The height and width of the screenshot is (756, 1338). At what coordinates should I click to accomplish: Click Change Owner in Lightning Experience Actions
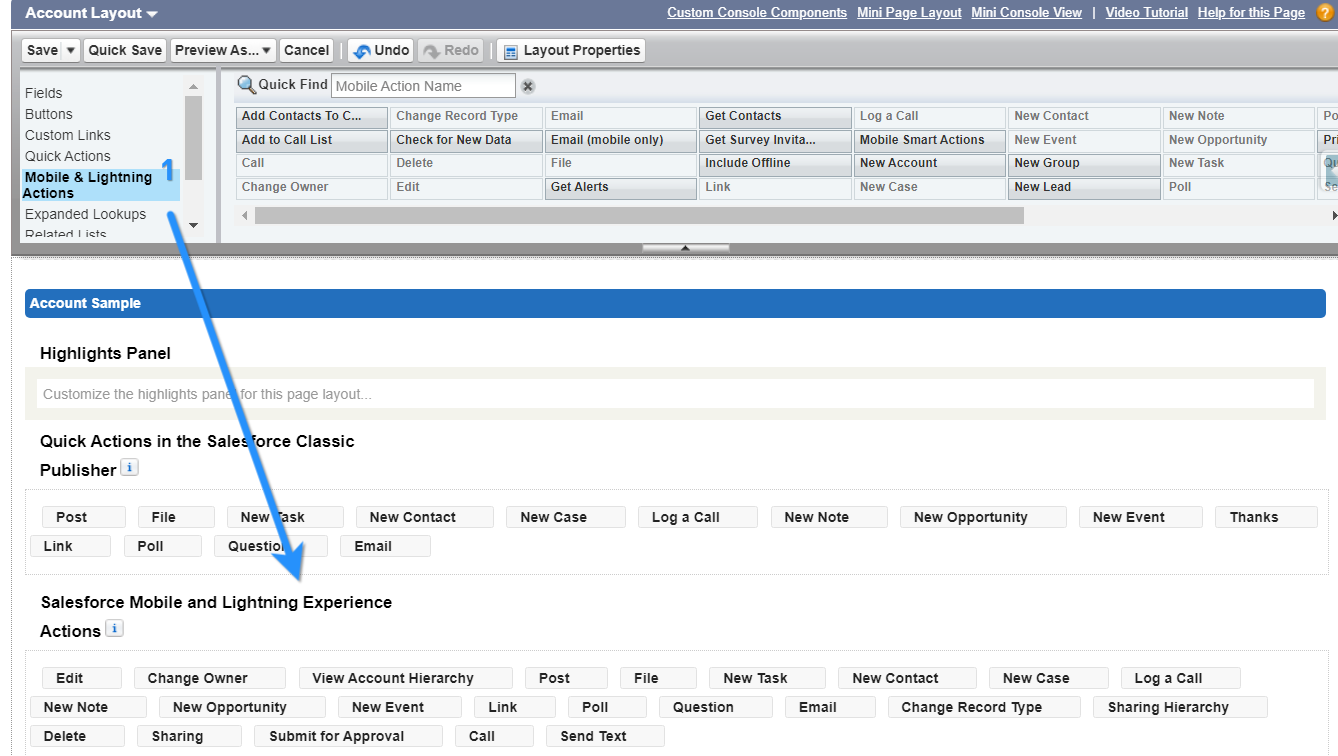(210, 678)
